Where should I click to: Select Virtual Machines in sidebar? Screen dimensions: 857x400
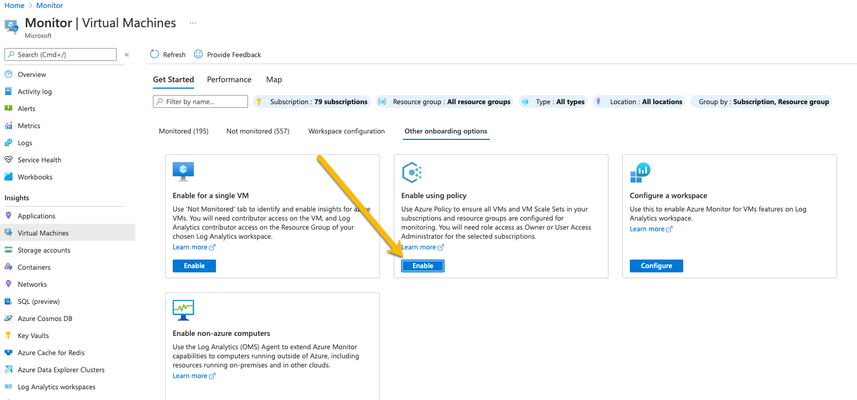[68, 233]
